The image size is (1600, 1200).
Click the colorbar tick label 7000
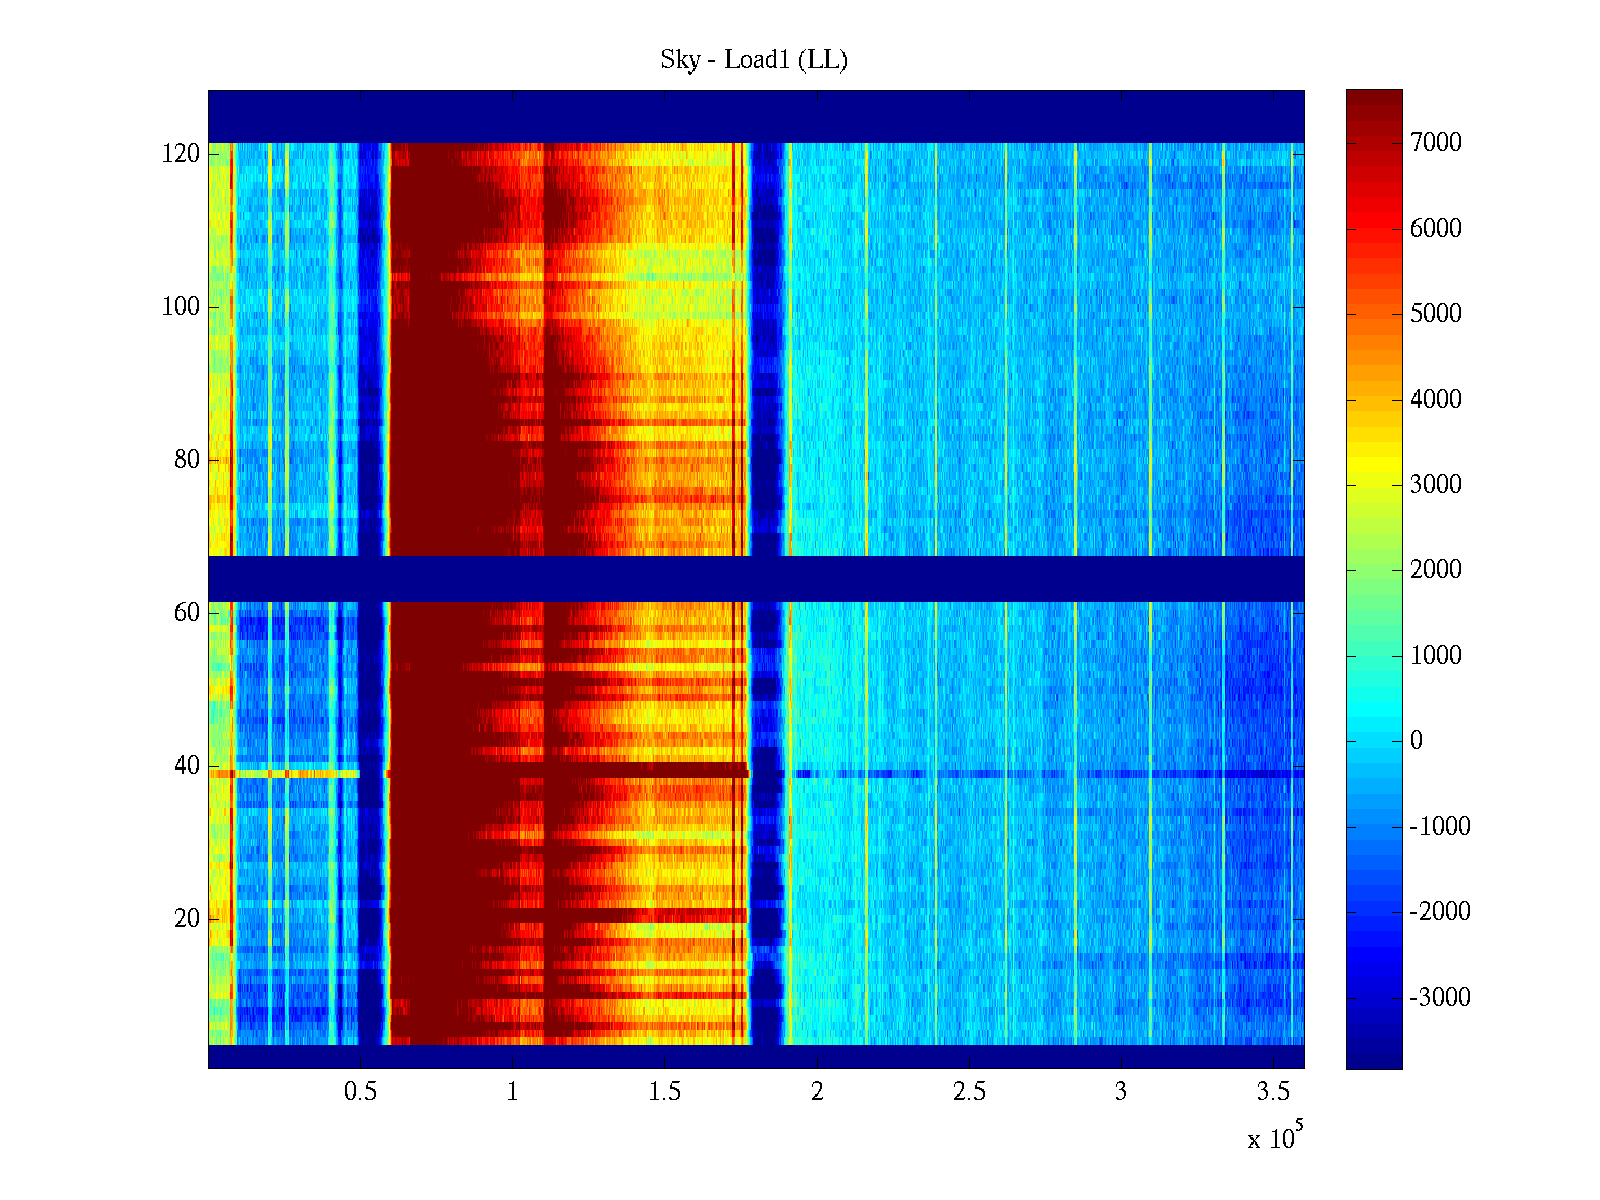(1435, 142)
